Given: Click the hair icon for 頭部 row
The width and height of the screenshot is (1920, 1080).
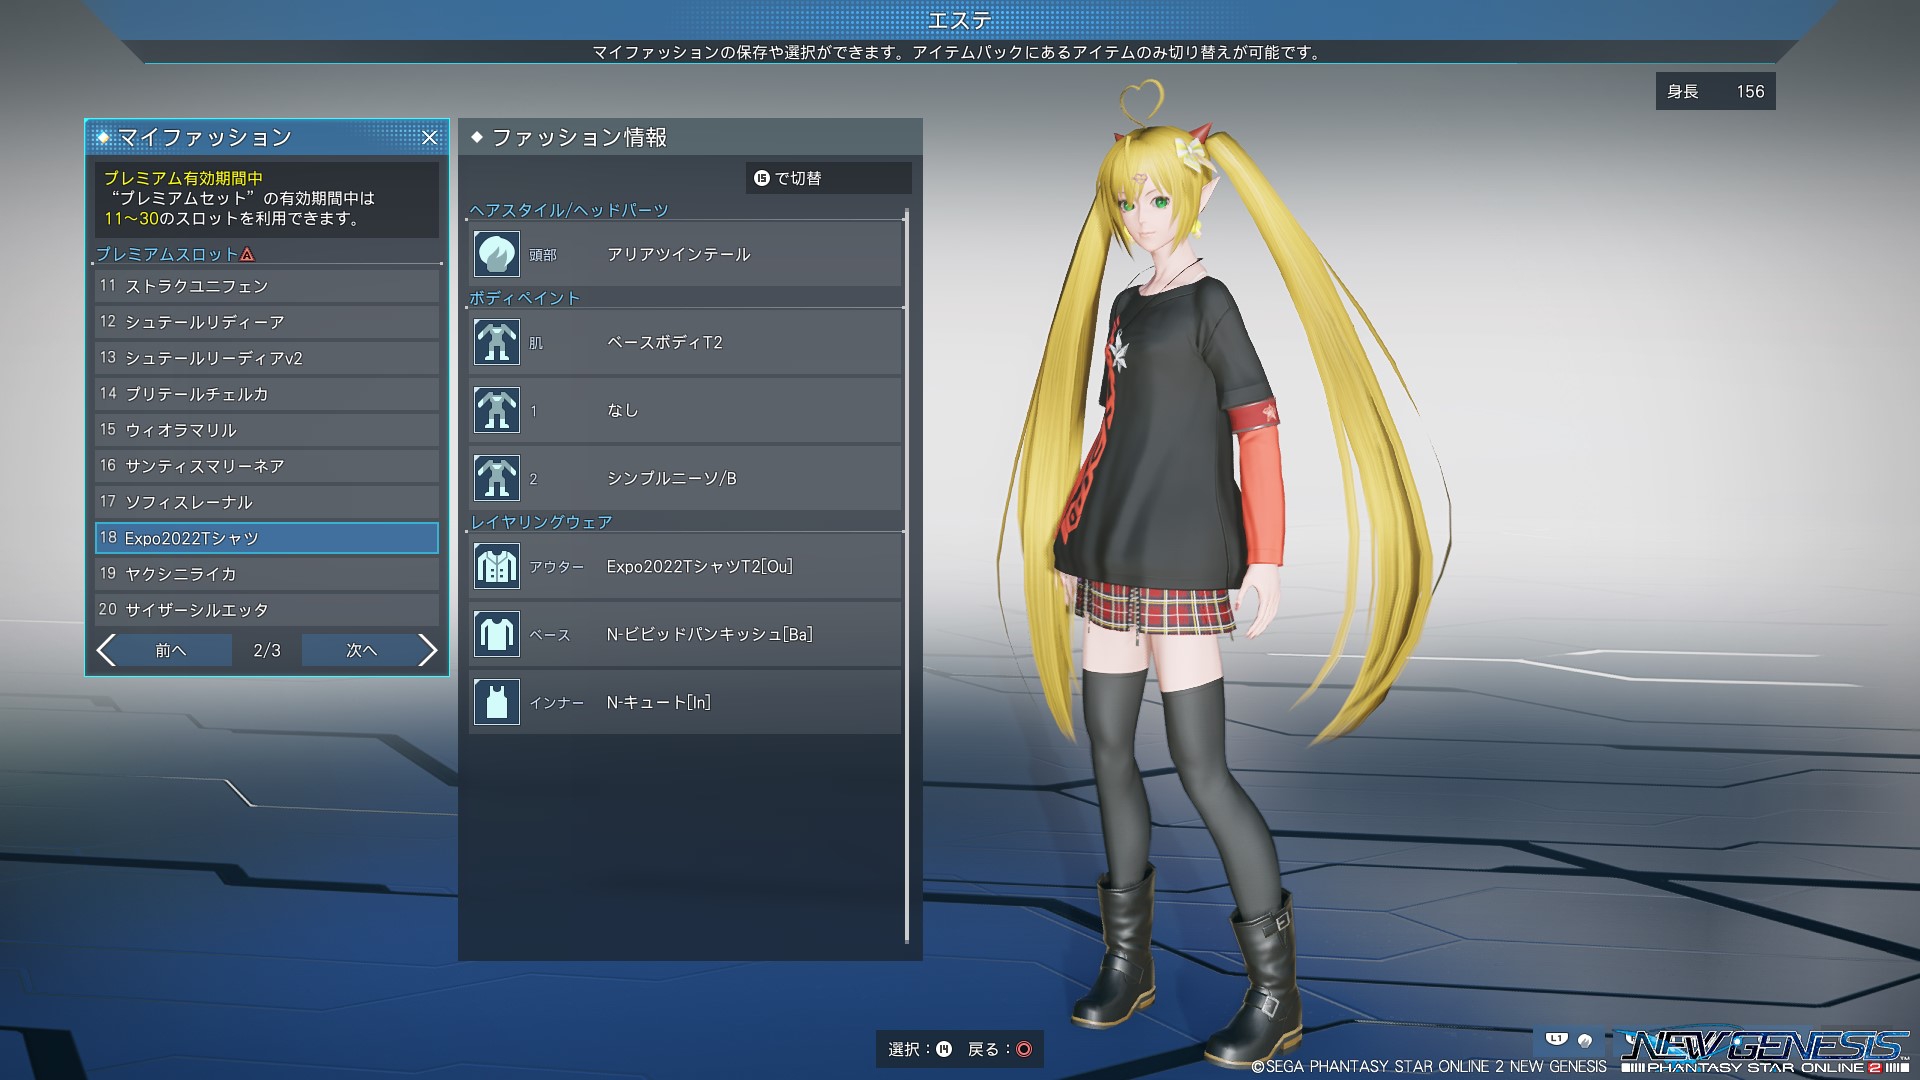Looking at the screenshot, I should [496, 254].
